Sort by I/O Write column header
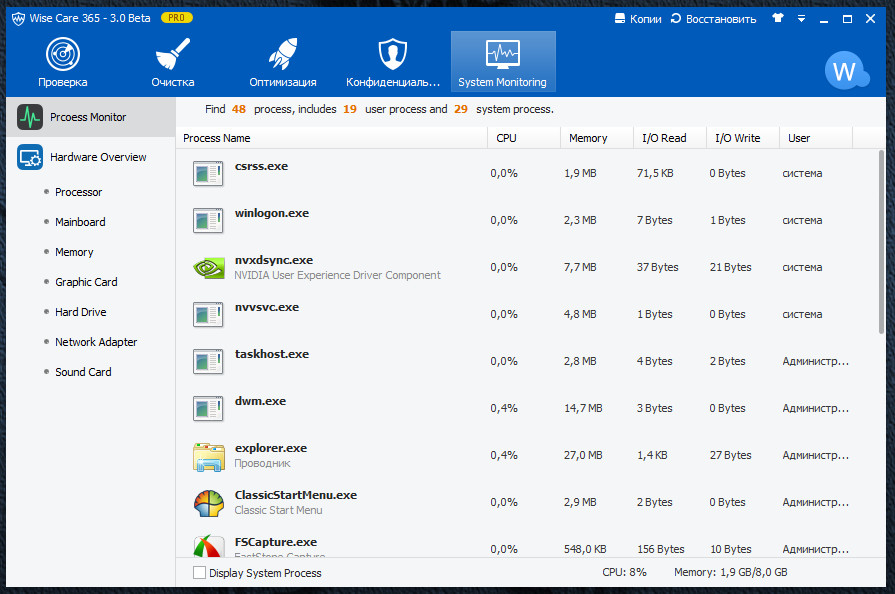The height and width of the screenshot is (594, 895). pos(743,138)
